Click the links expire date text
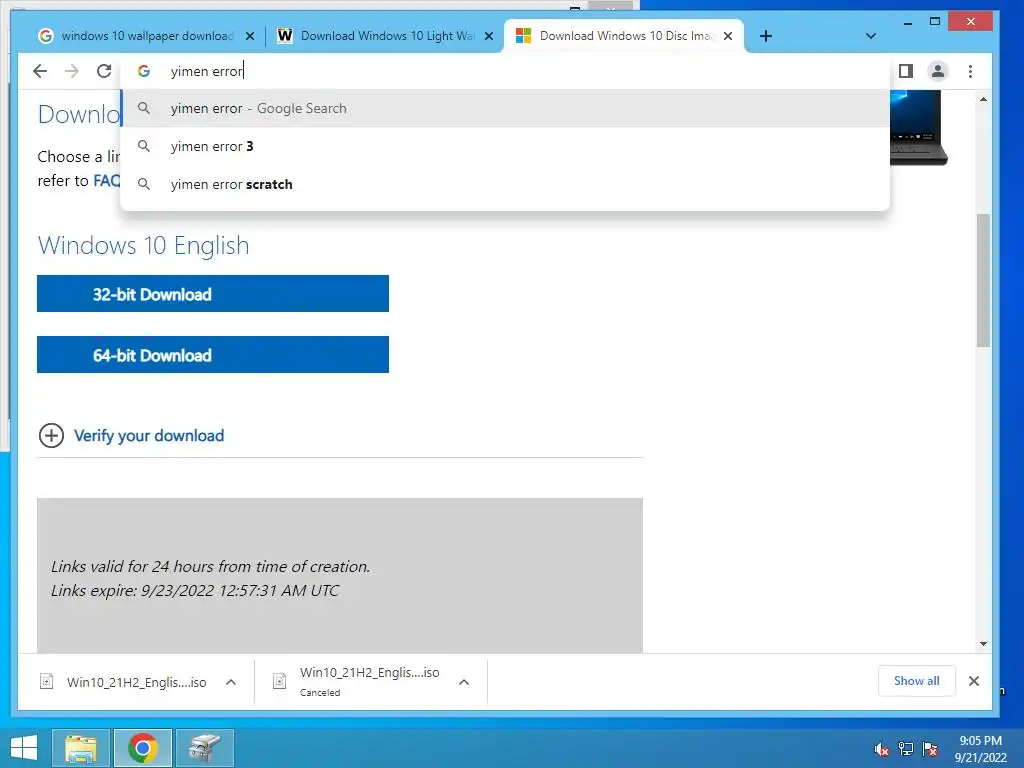 point(195,590)
